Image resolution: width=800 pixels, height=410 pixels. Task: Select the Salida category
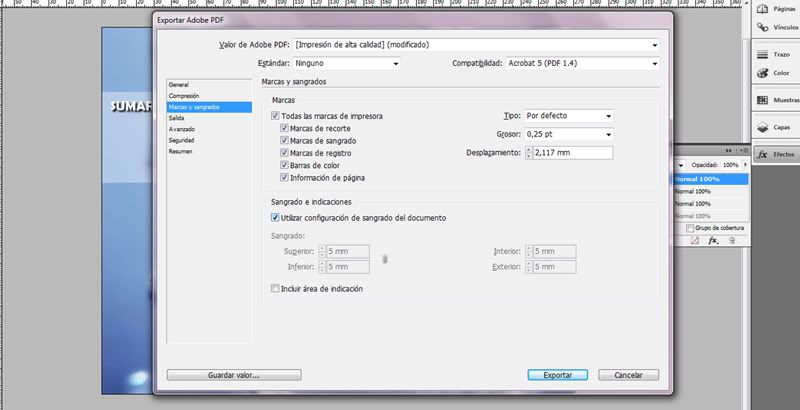point(209,118)
